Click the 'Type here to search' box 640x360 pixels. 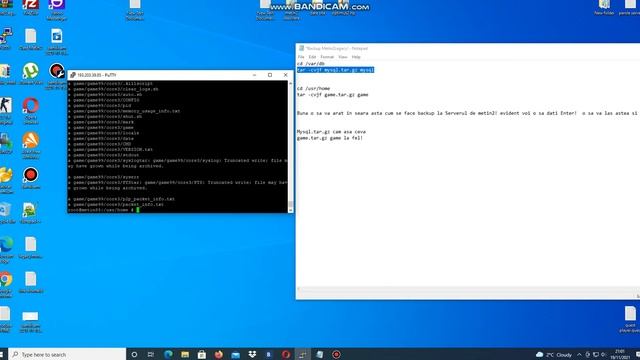click(x=67, y=354)
